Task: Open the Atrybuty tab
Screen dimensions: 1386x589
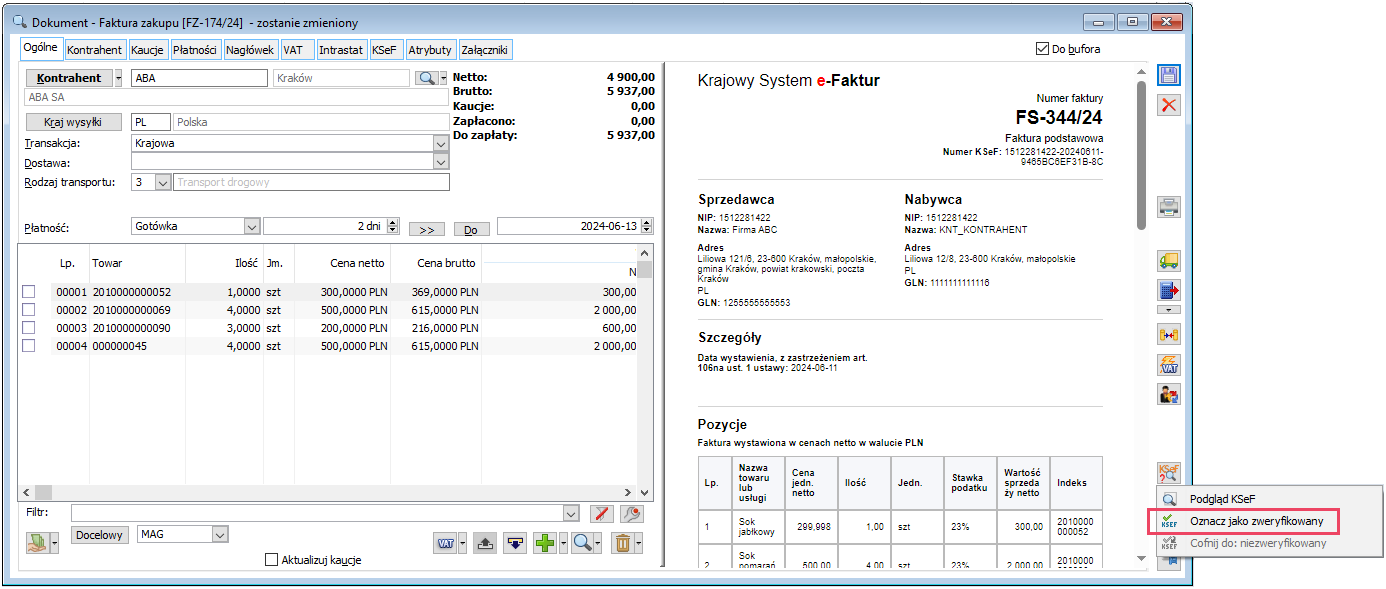Action: click(x=430, y=49)
